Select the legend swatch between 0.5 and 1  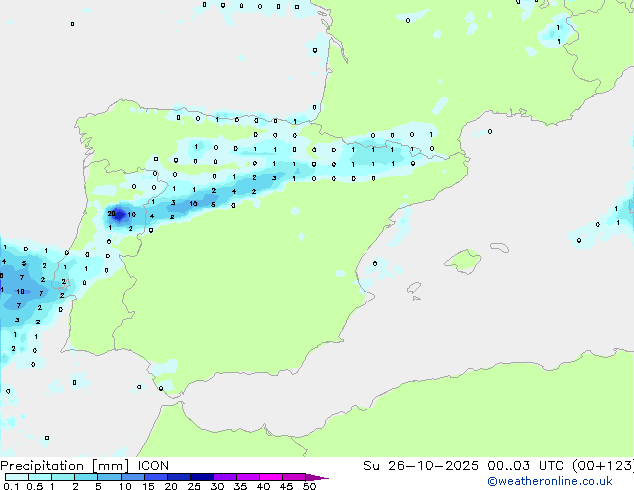pyautogui.click(x=40, y=477)
